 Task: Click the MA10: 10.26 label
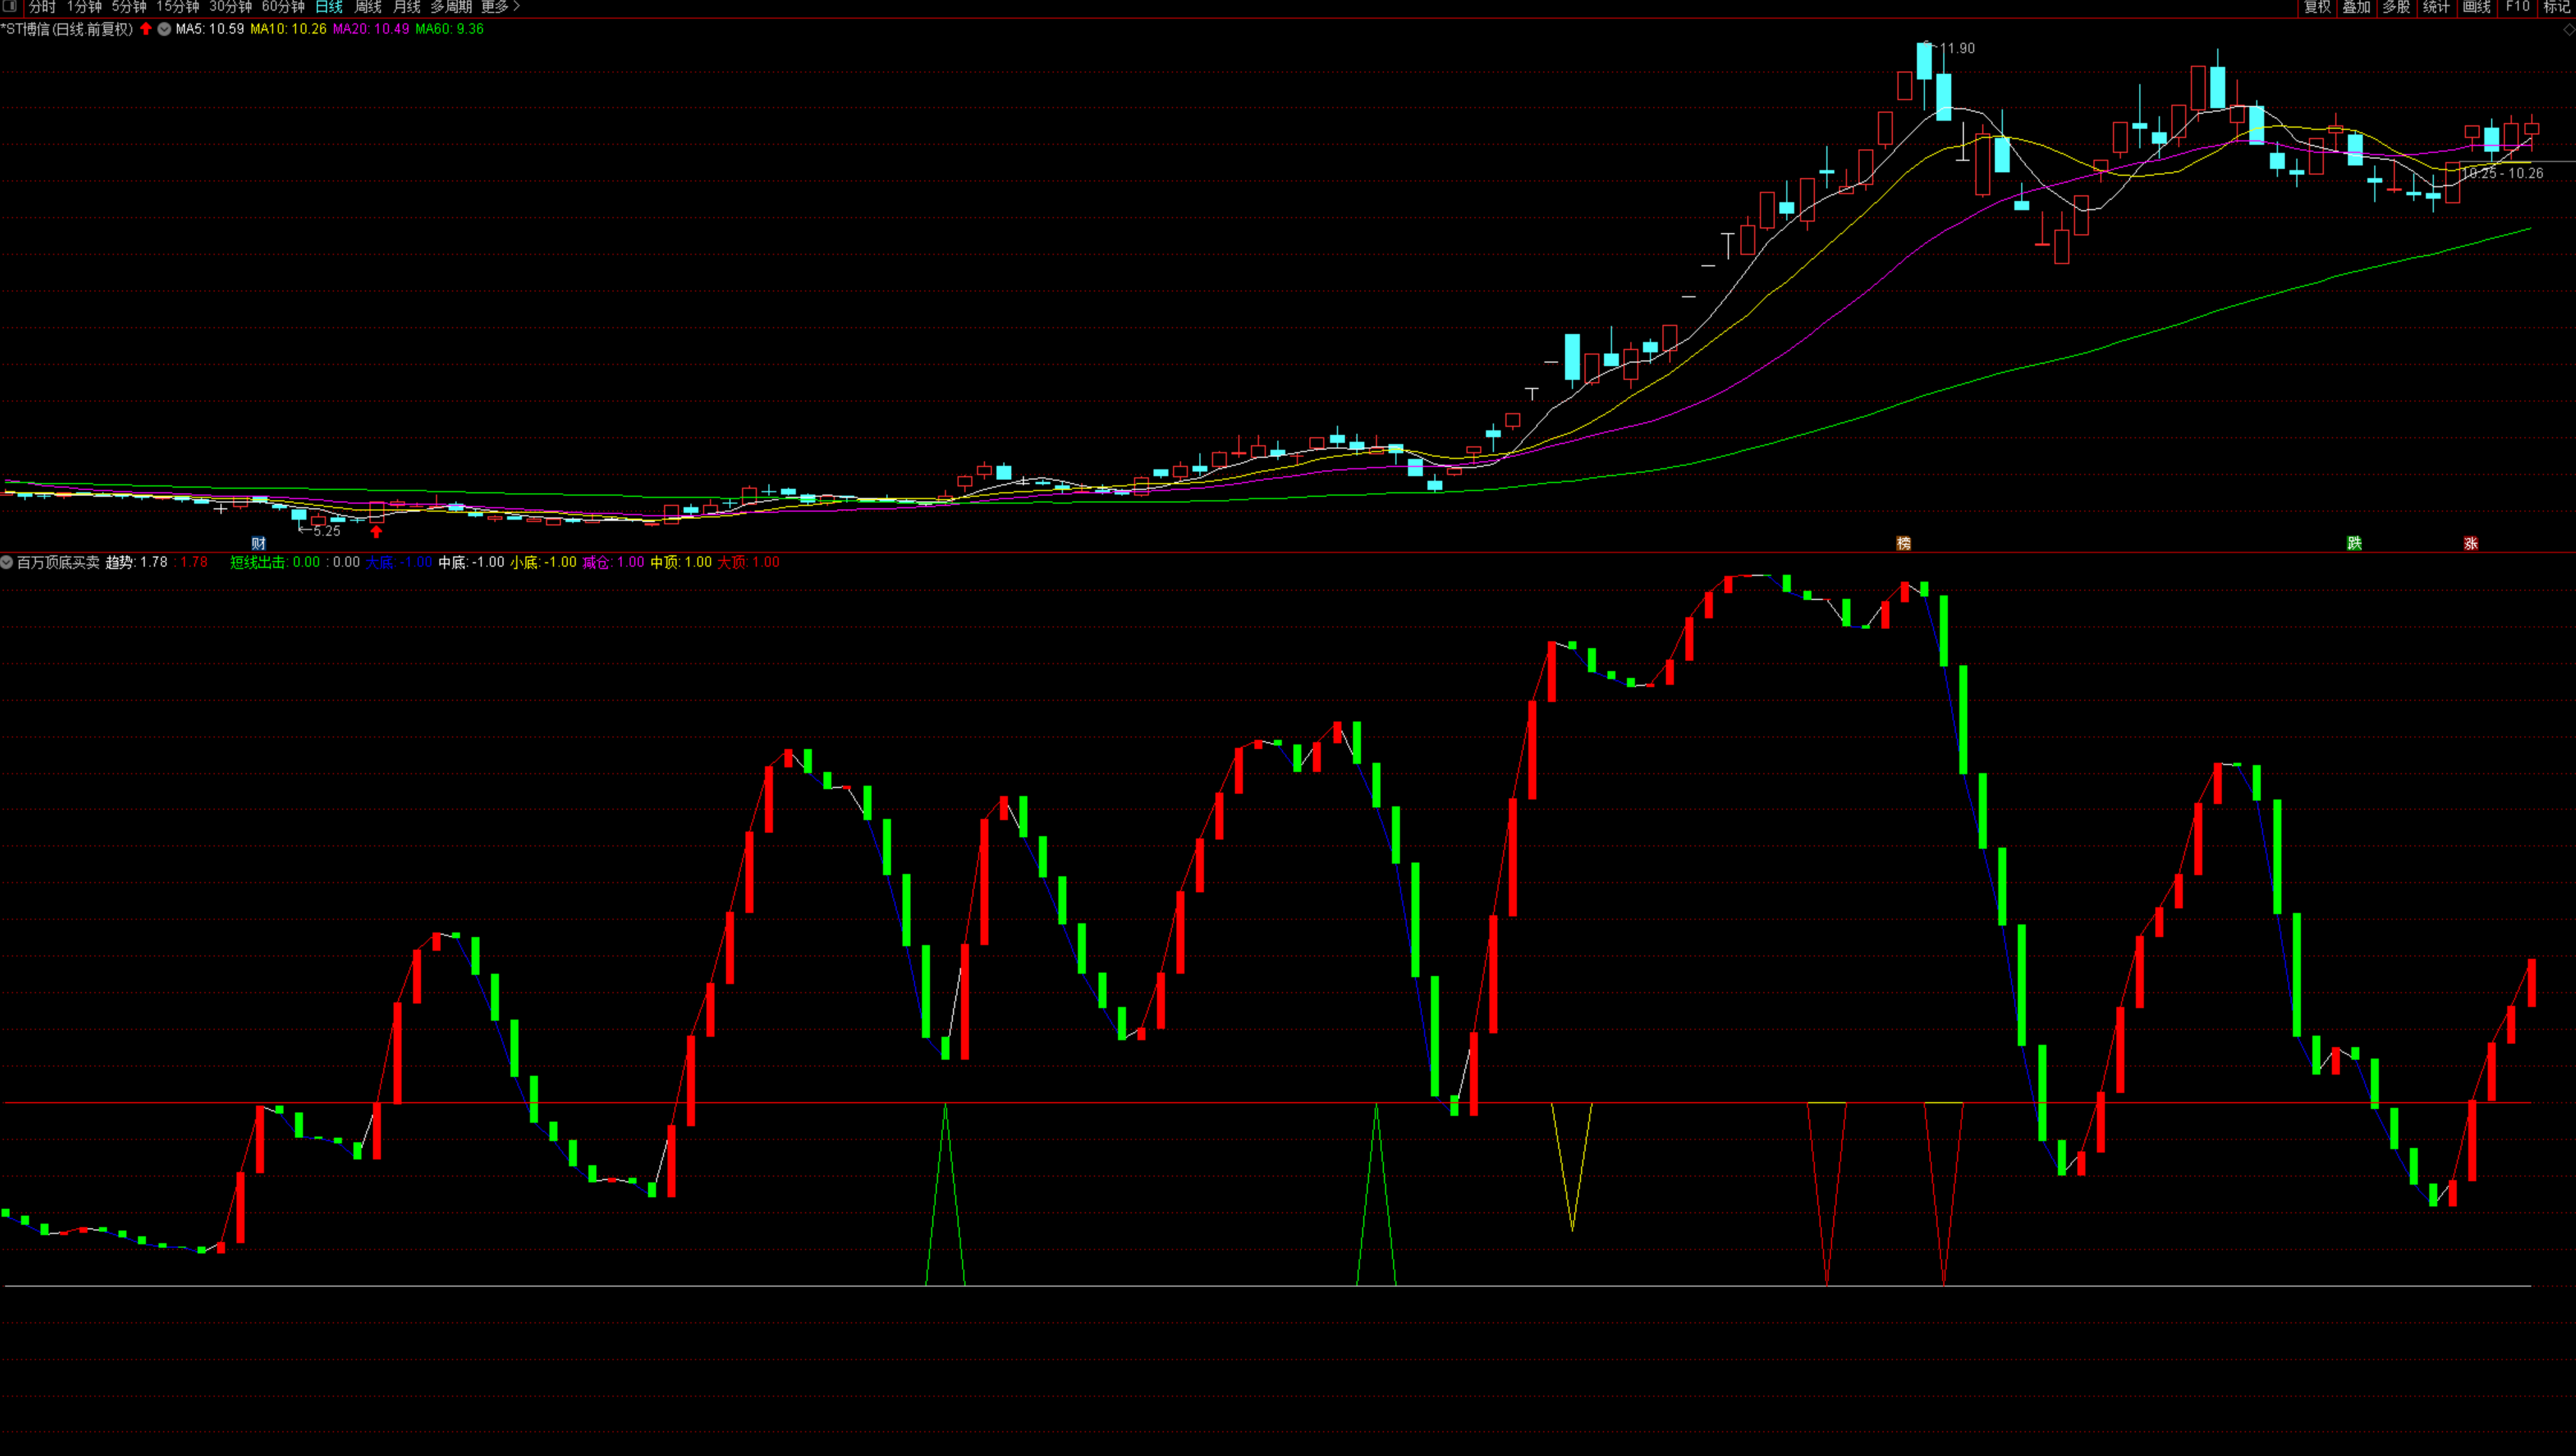coord(288,29)
